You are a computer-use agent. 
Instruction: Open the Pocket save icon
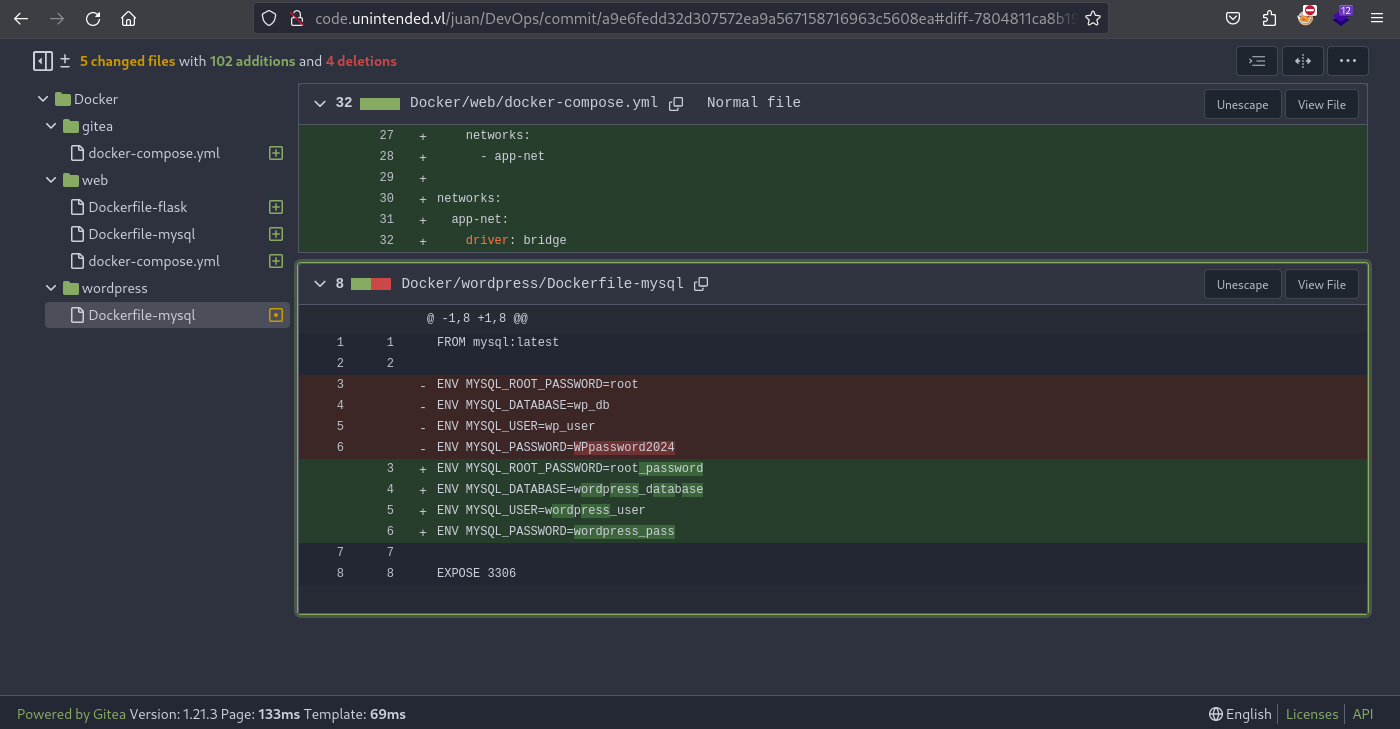pos(1234,18)
